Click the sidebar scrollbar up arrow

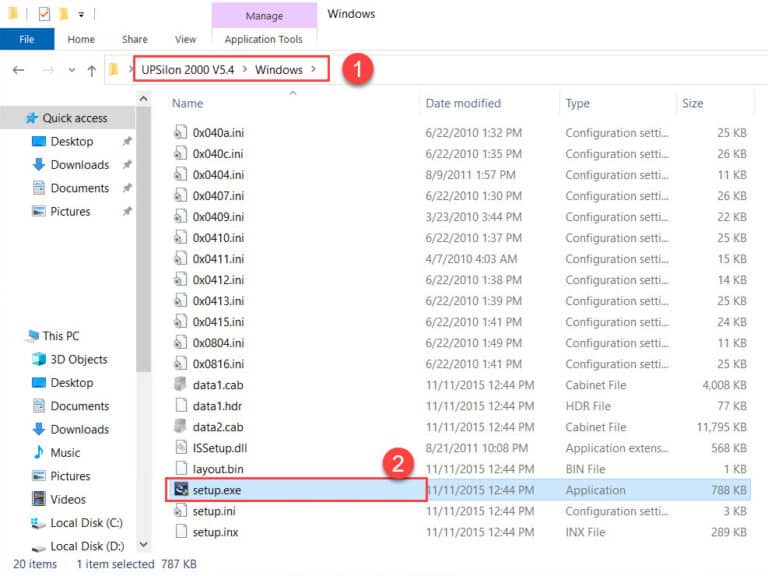(144, 99)
